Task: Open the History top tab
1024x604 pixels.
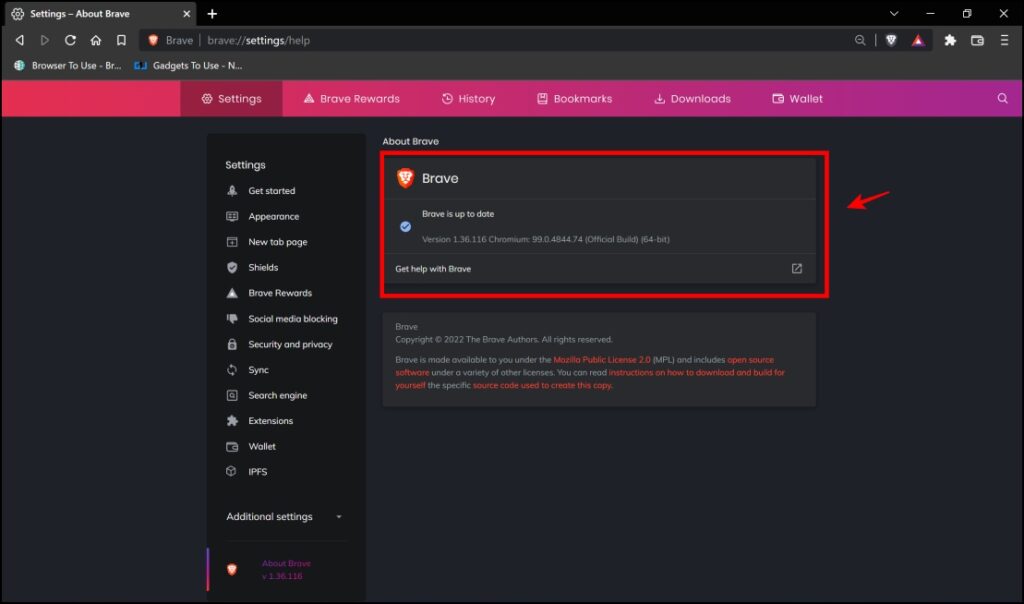Action: pos(468,99)
